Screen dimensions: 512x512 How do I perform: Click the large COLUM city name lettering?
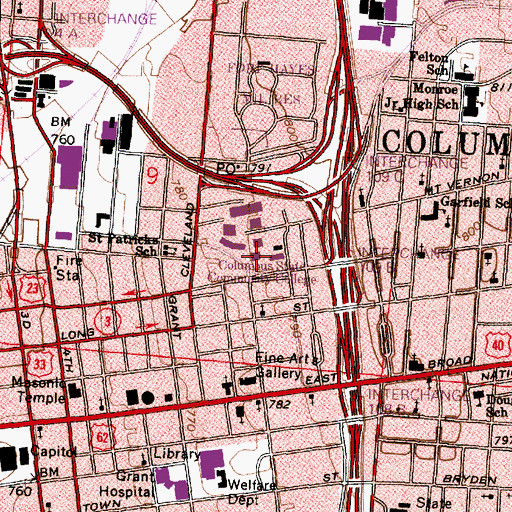click(x=447, y=142)
